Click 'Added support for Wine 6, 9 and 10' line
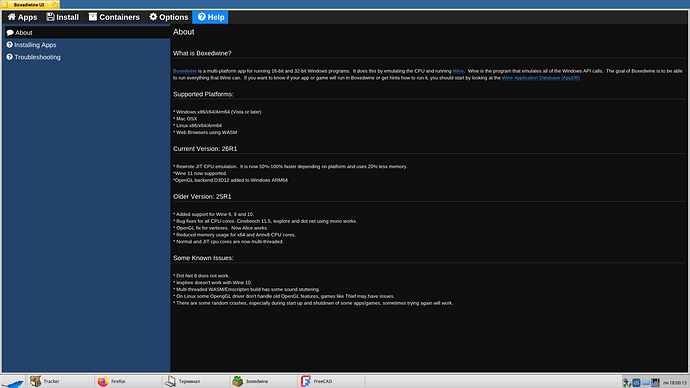690x388 pixels. pos(213,214)
